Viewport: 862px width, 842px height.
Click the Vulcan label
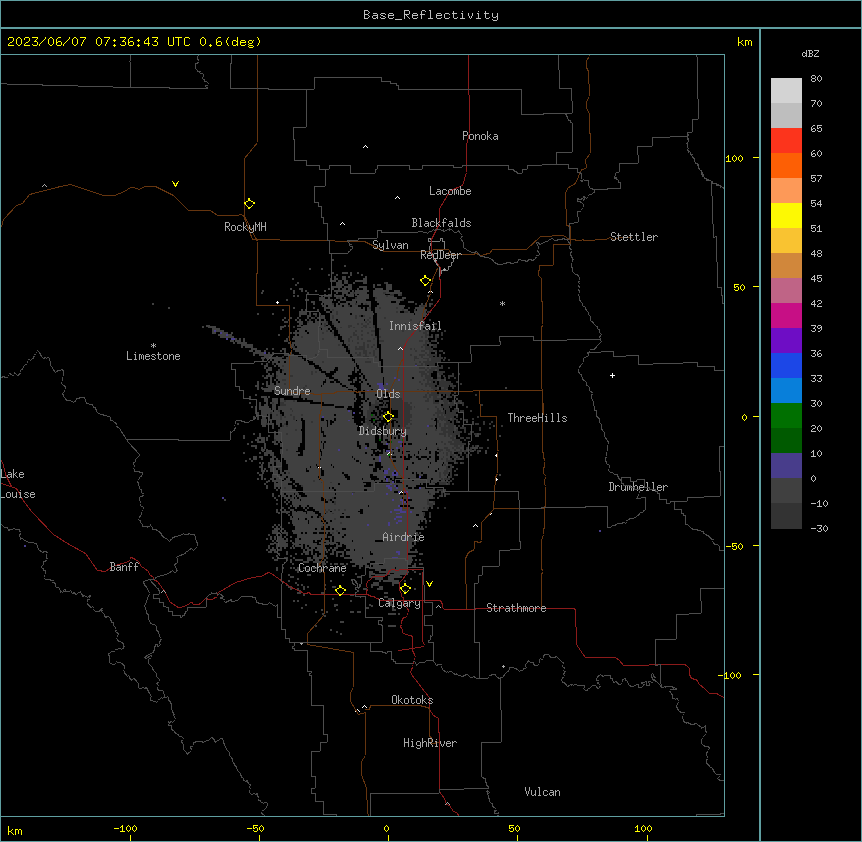542,792
